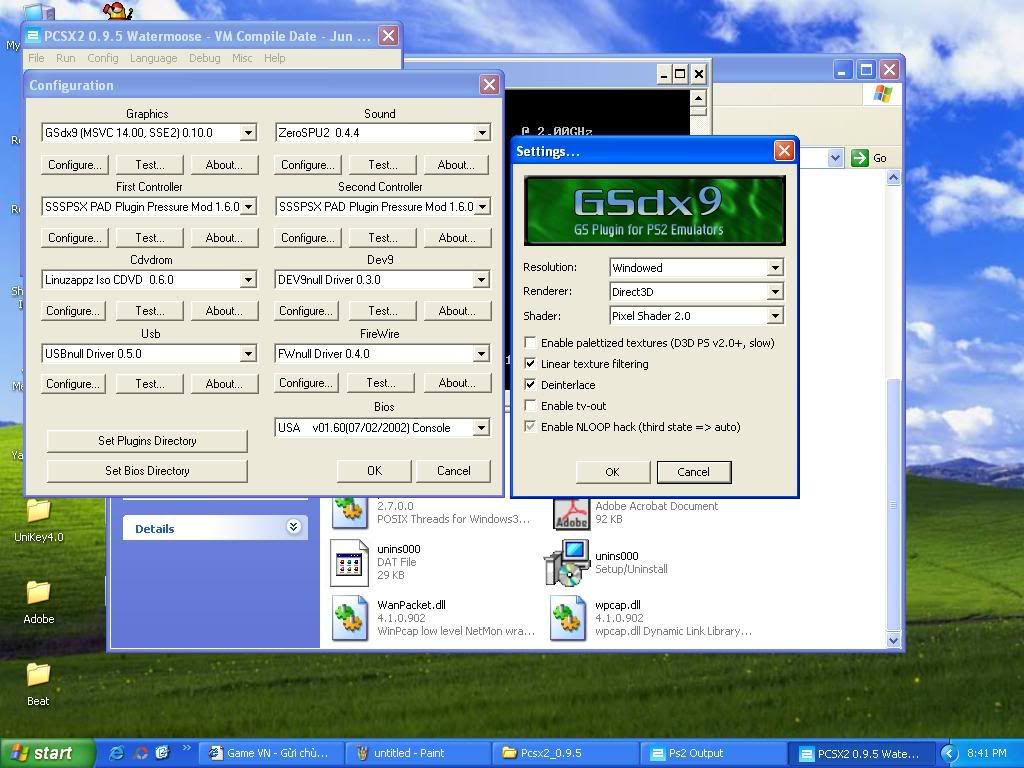Click the GSdx9 banner image
Viewport: 1024px width, 768px height.
pyautogui.click(x=654, y=210)
